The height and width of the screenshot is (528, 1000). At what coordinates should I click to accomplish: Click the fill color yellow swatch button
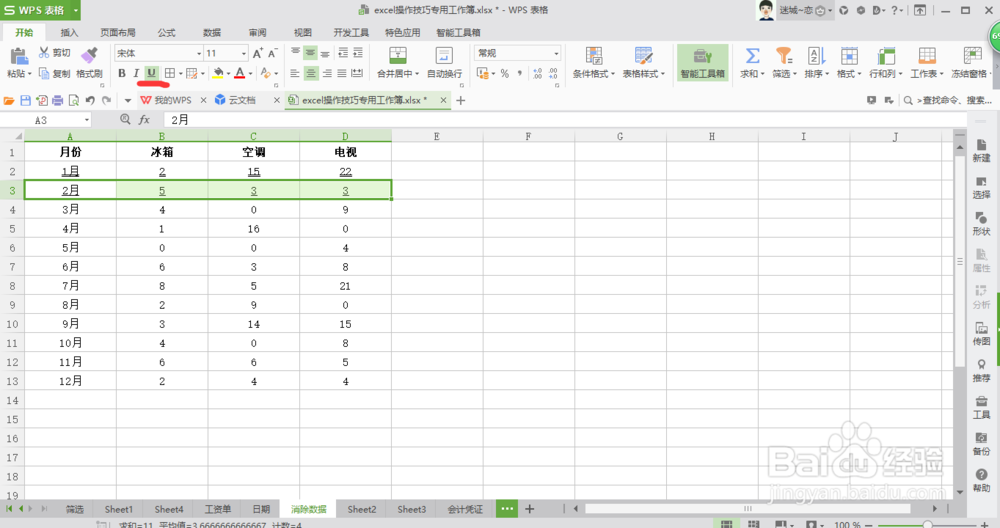coord(218,73)
